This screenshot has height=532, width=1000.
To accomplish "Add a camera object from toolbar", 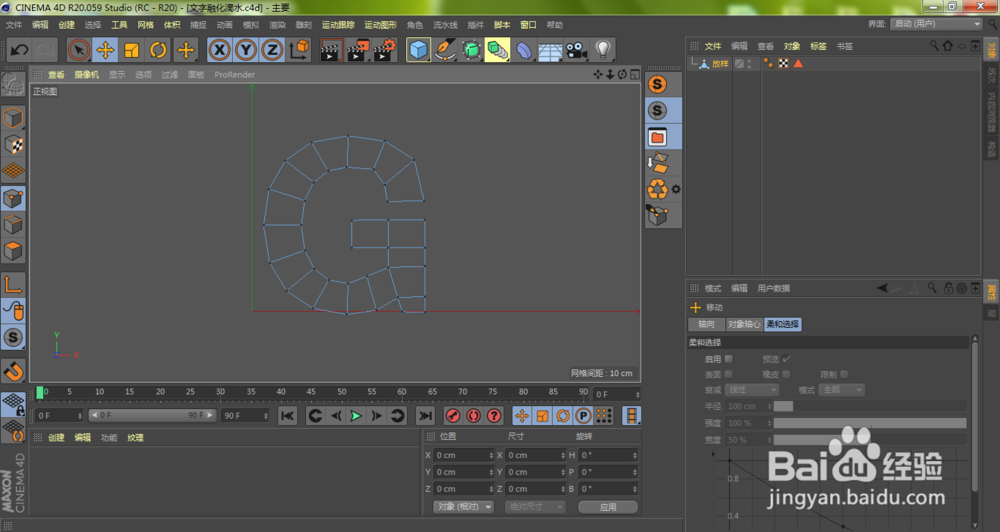I will 576,49.
